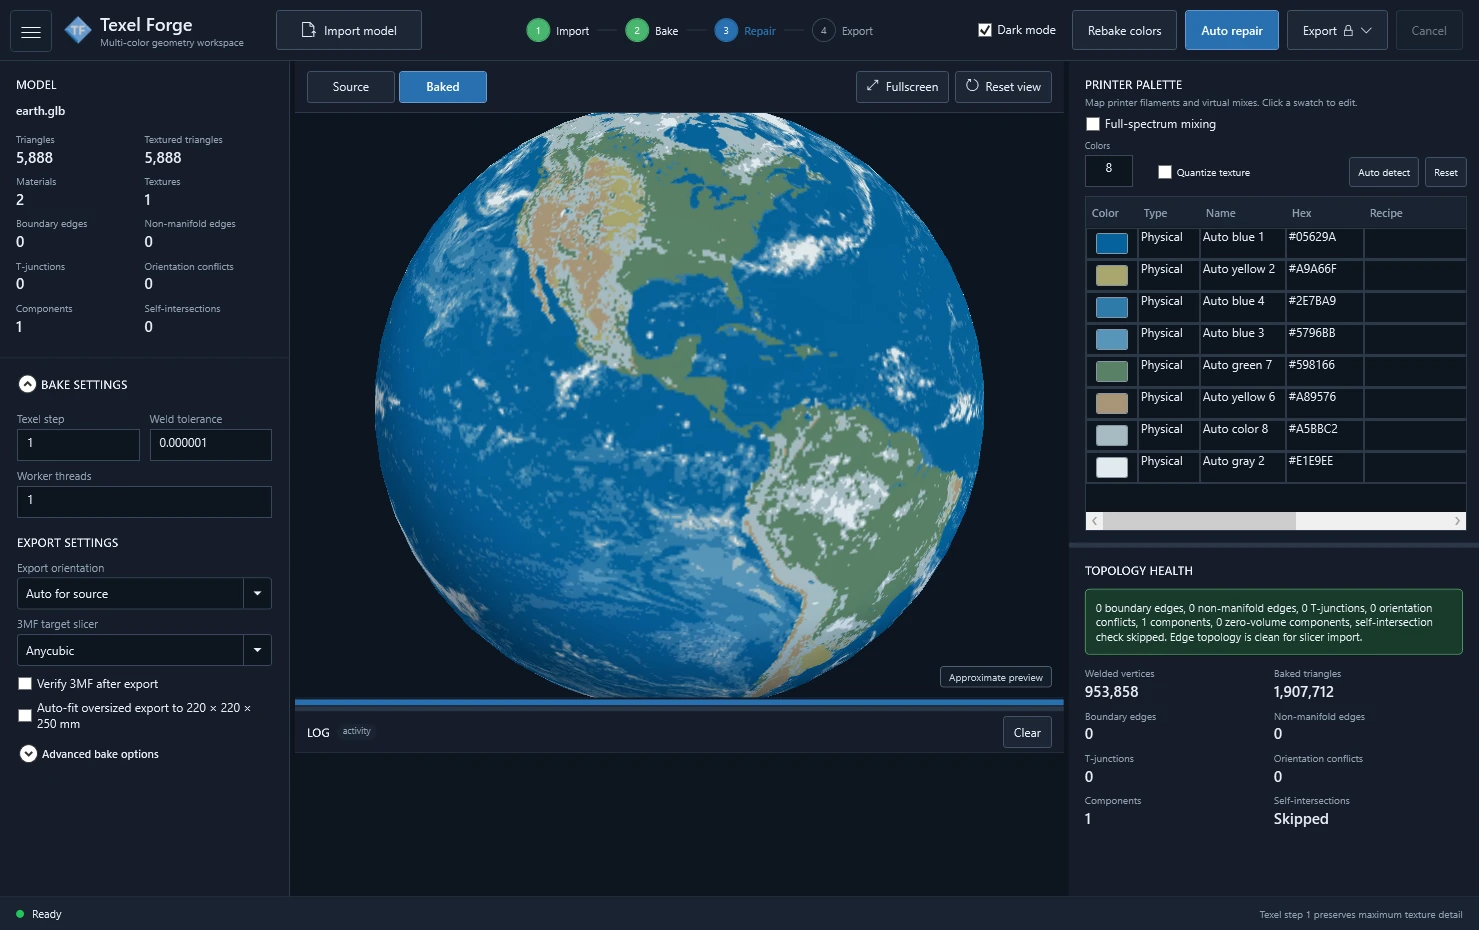Click the Colors count field
This screenshot has height=930, width=1479.
pyautogui.click(x=1109, y=171)
